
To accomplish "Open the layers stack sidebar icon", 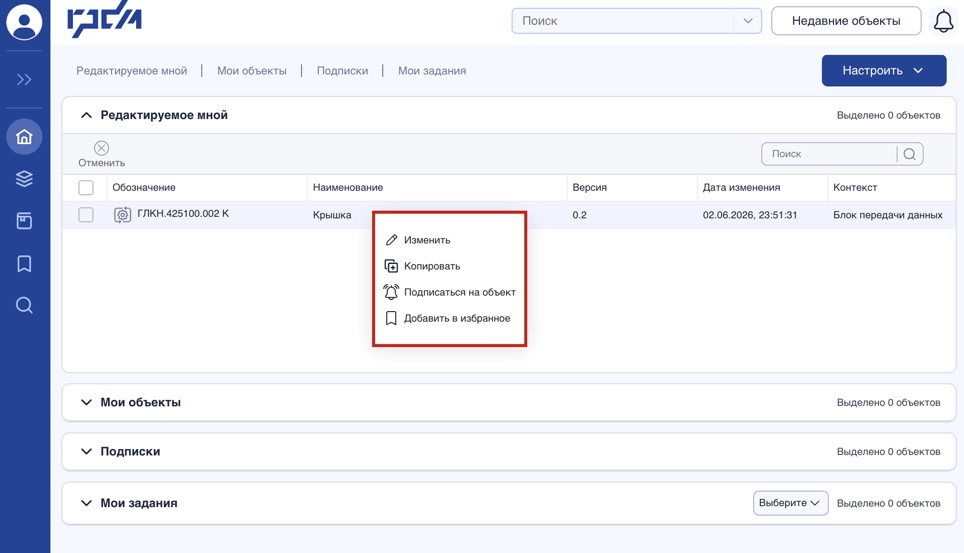I will point(24,178).
